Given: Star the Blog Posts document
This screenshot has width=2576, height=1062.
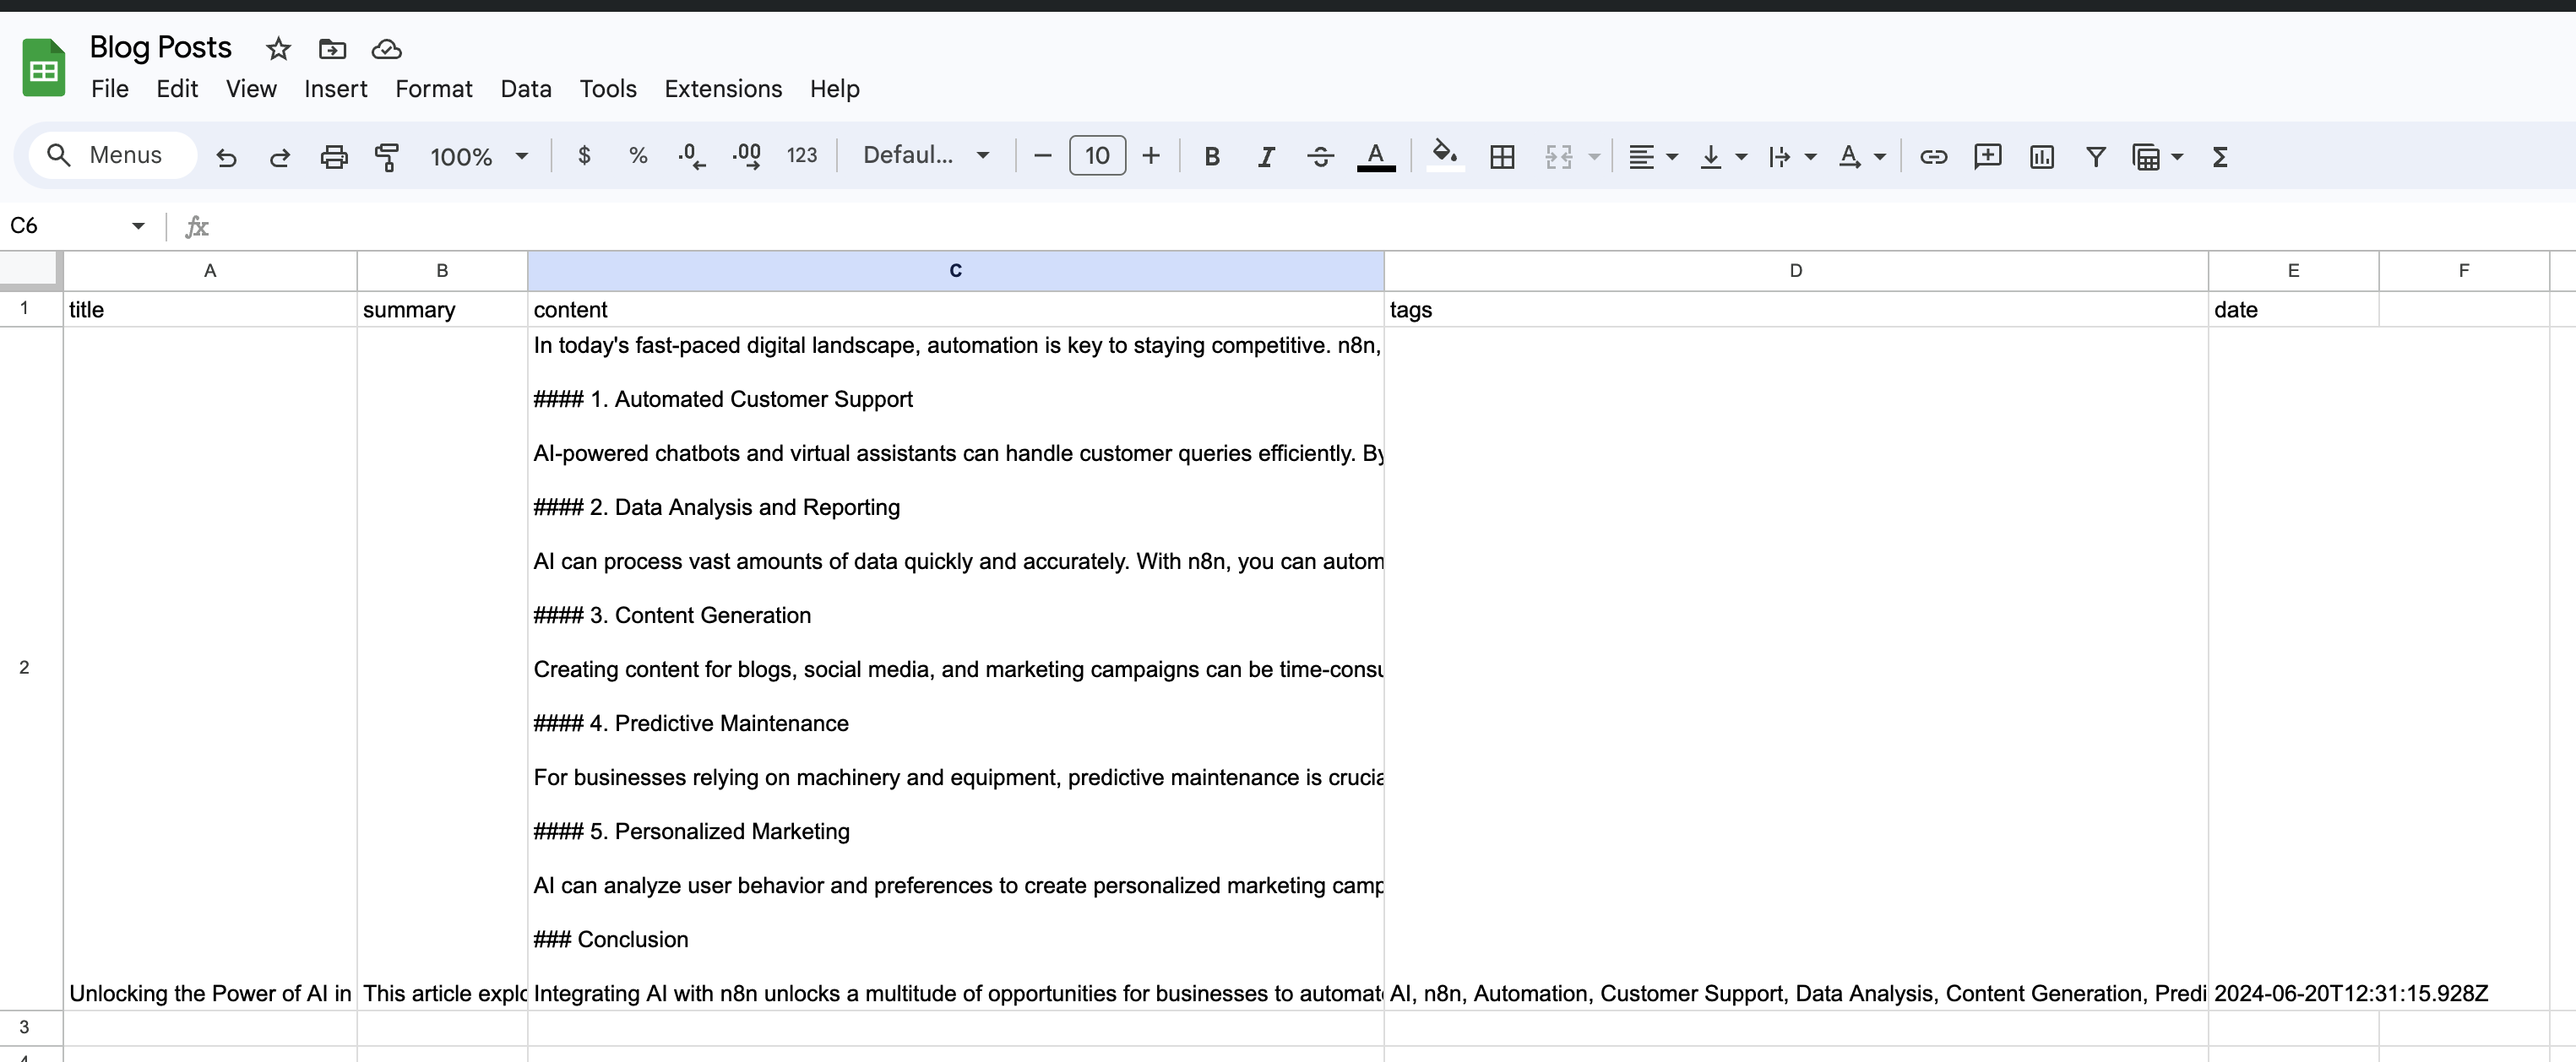Looking at the screenshot, I should pyautogui.click(x=278, y=49).
